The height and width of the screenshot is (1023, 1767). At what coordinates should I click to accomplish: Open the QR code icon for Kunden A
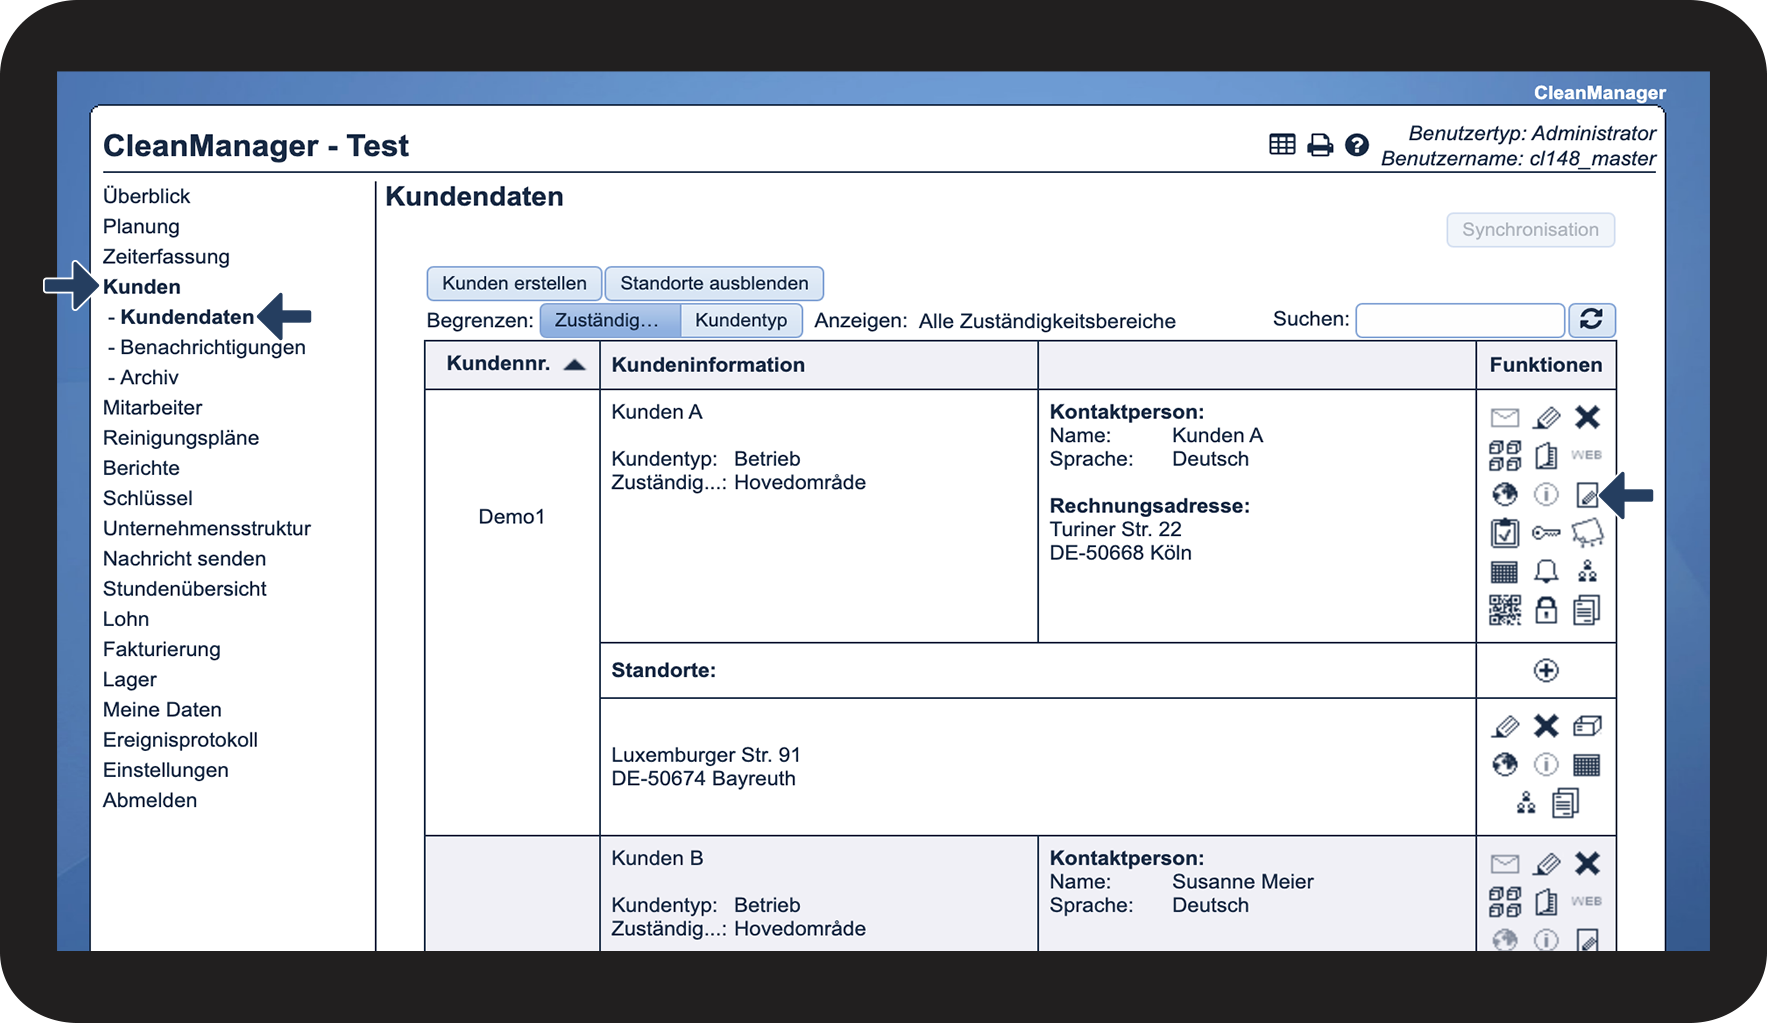(x=1505, y=610)
